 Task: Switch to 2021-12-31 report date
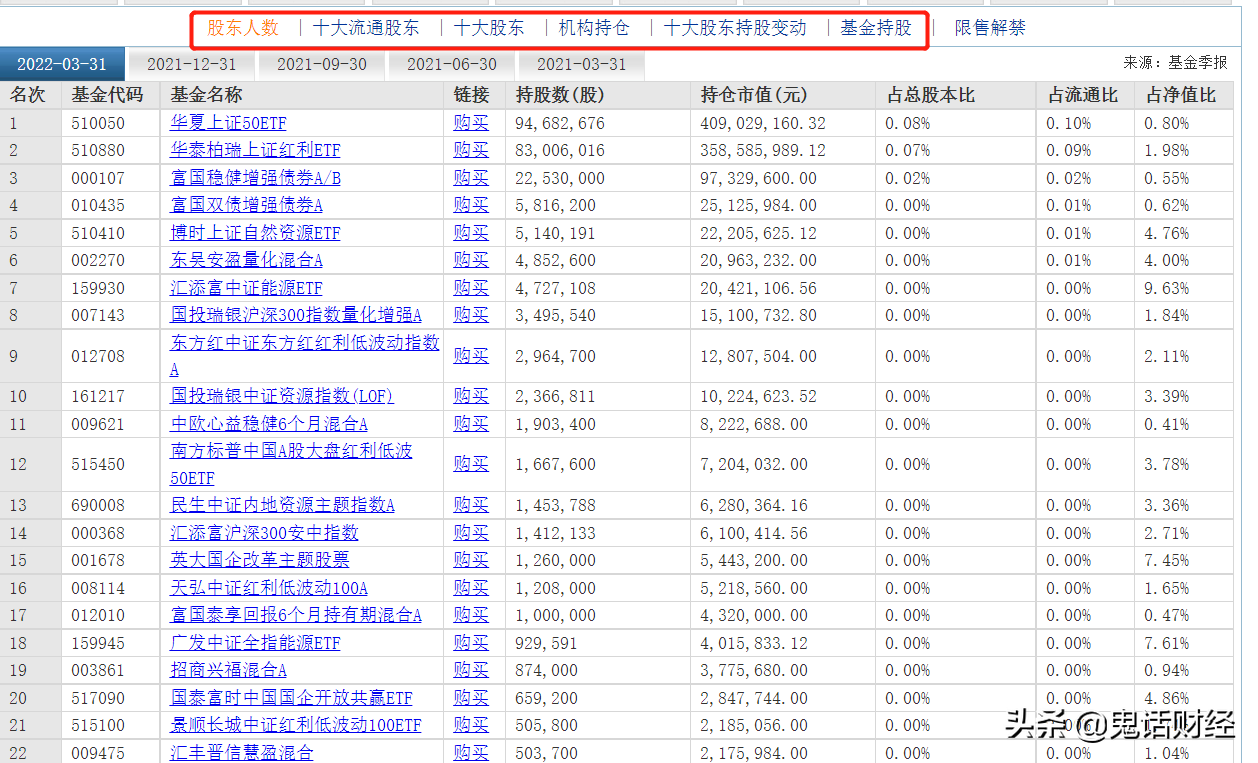(192, 64)
